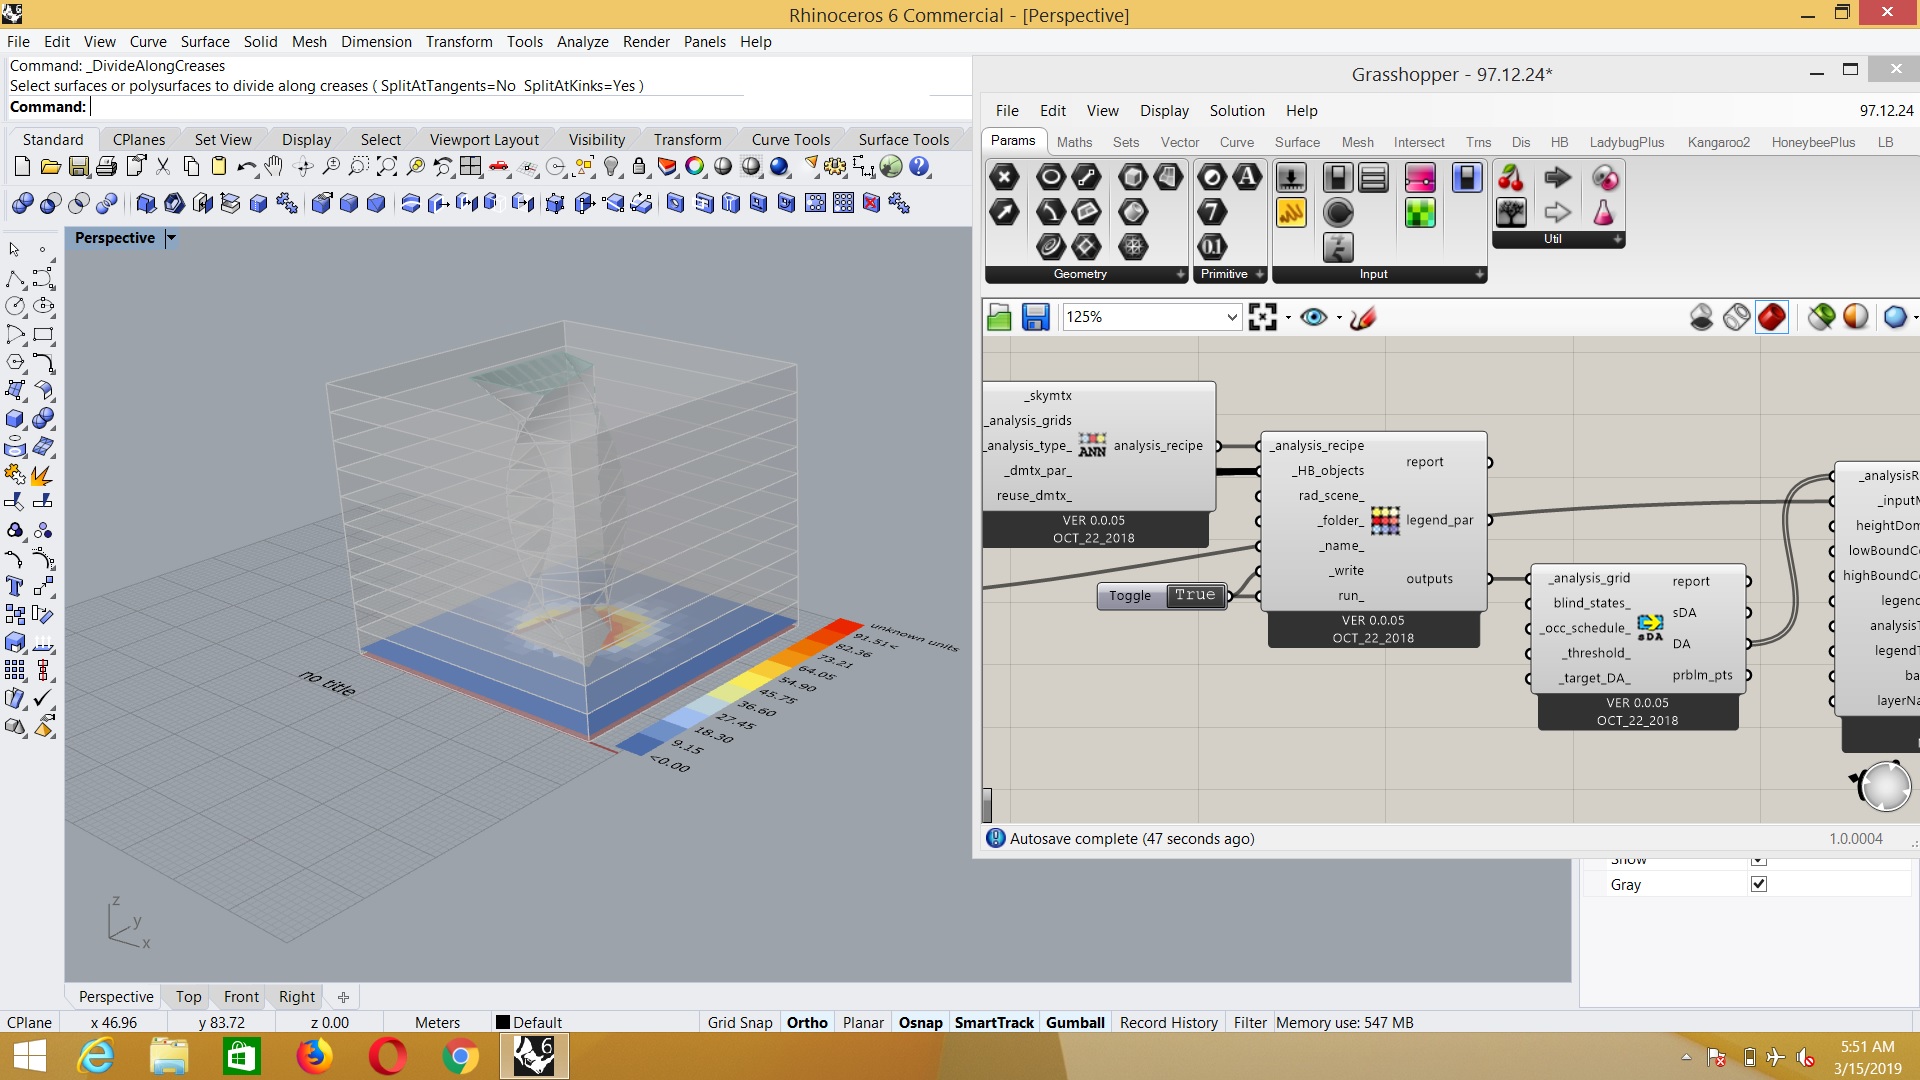This screenshot has width=1920, height=1080.
Task: Expand the Input params panel
Action: (1479, 274)
